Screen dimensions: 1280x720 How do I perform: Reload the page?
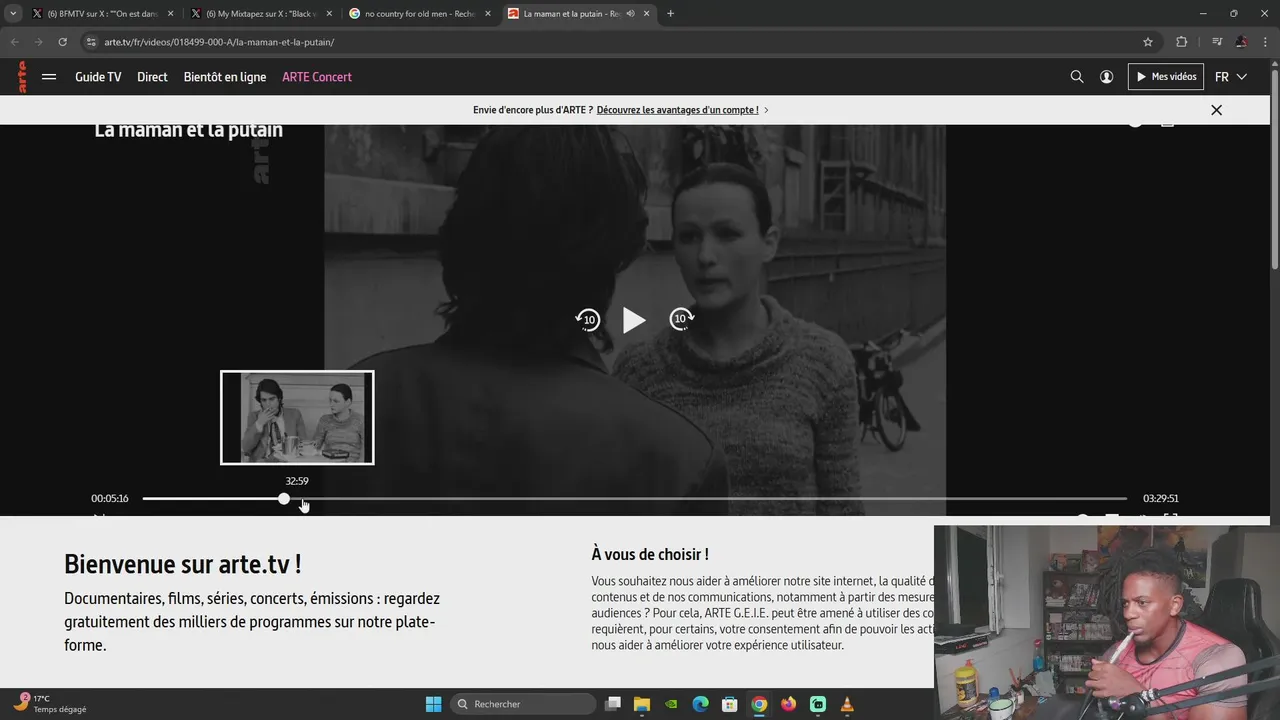(x=62, y=42)
